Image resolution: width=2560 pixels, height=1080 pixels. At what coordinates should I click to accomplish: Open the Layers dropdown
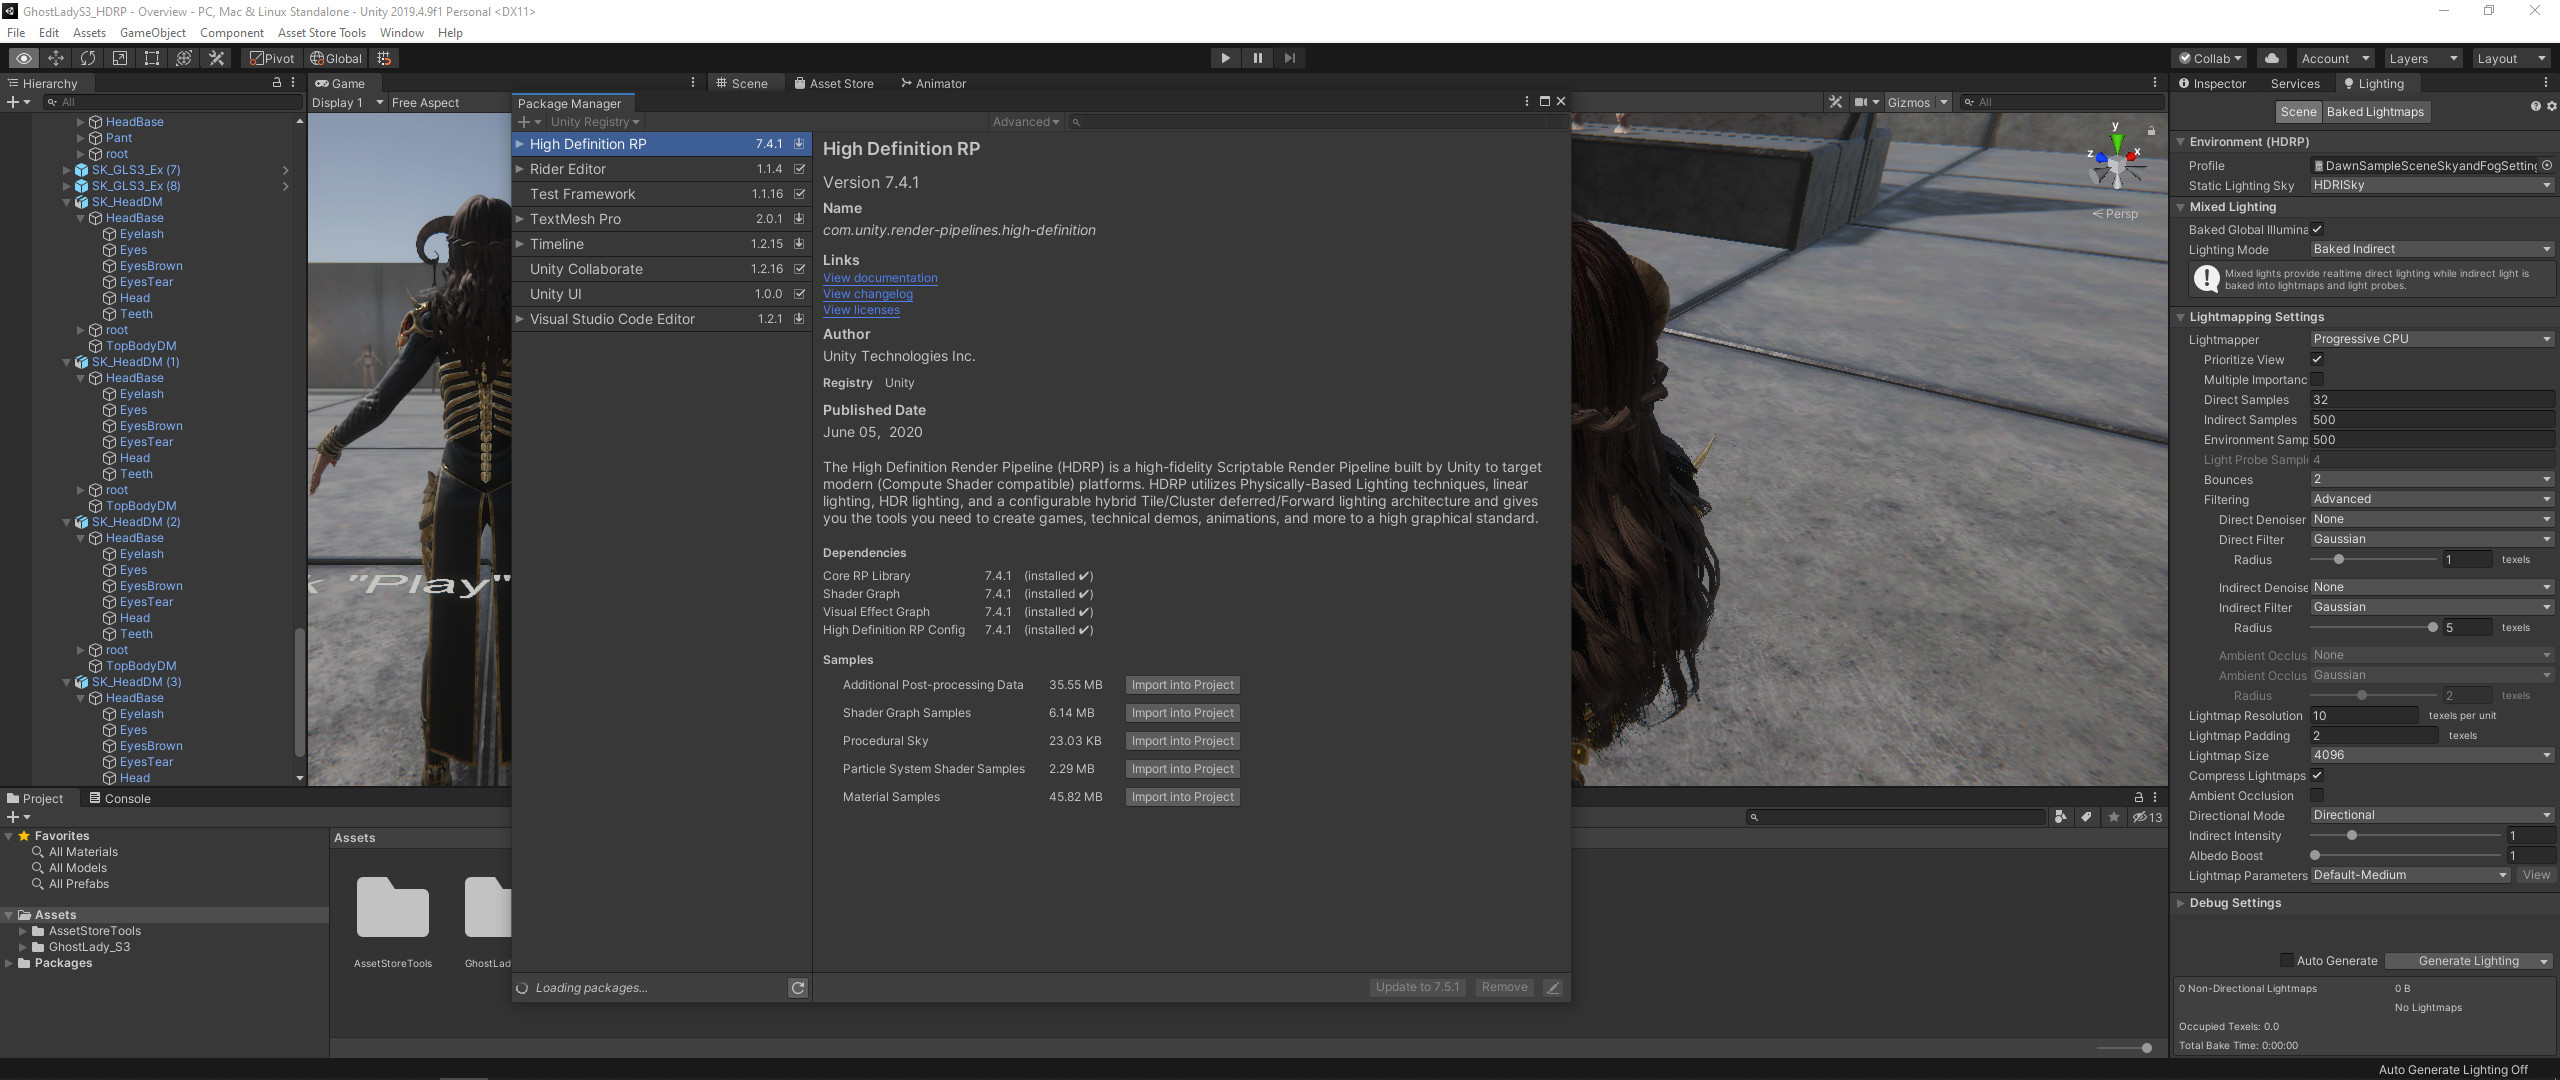[2422, 58]
